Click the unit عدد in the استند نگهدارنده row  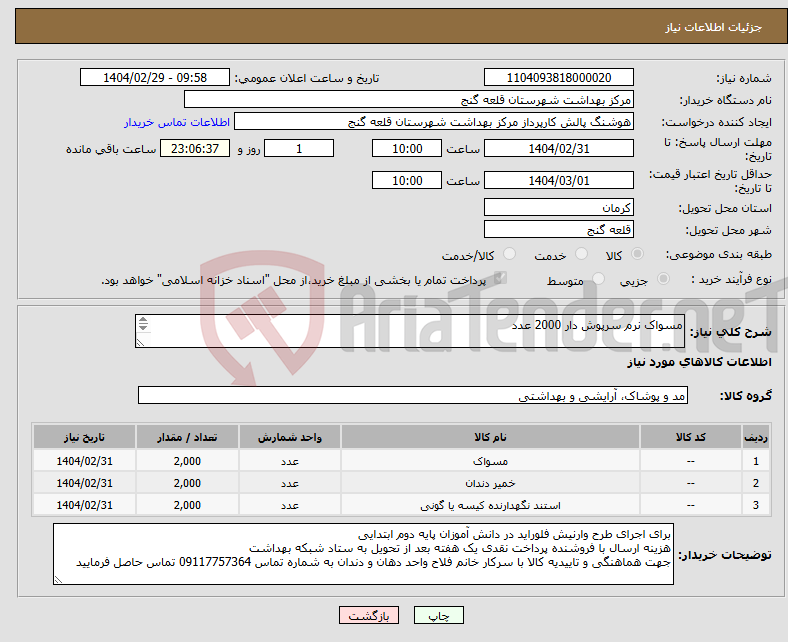(290, 505)
